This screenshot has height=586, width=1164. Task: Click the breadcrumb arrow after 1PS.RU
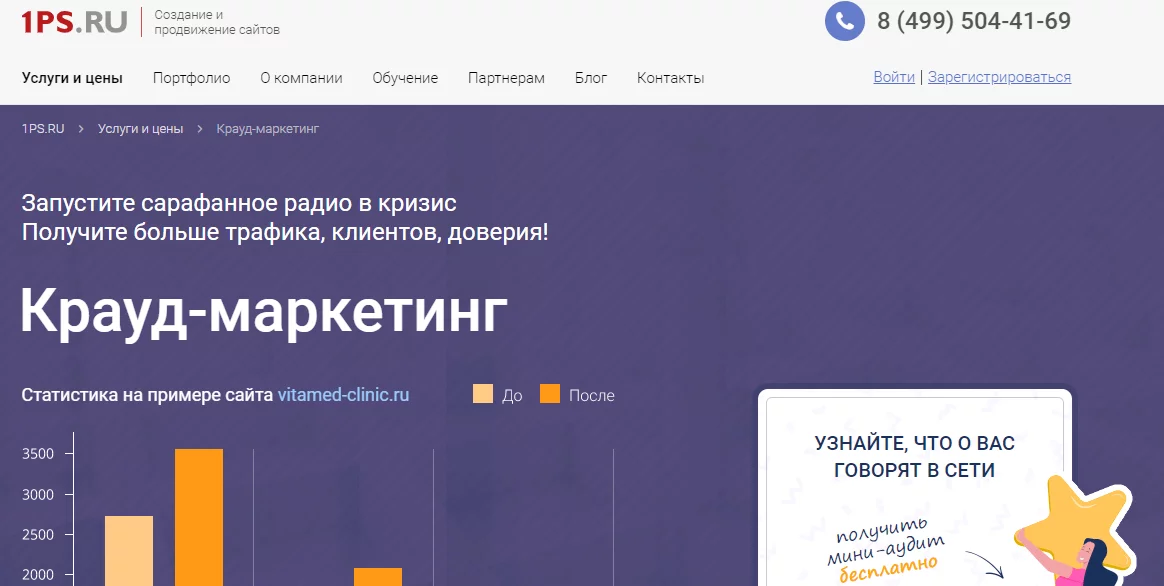click(x=82, y=129)
